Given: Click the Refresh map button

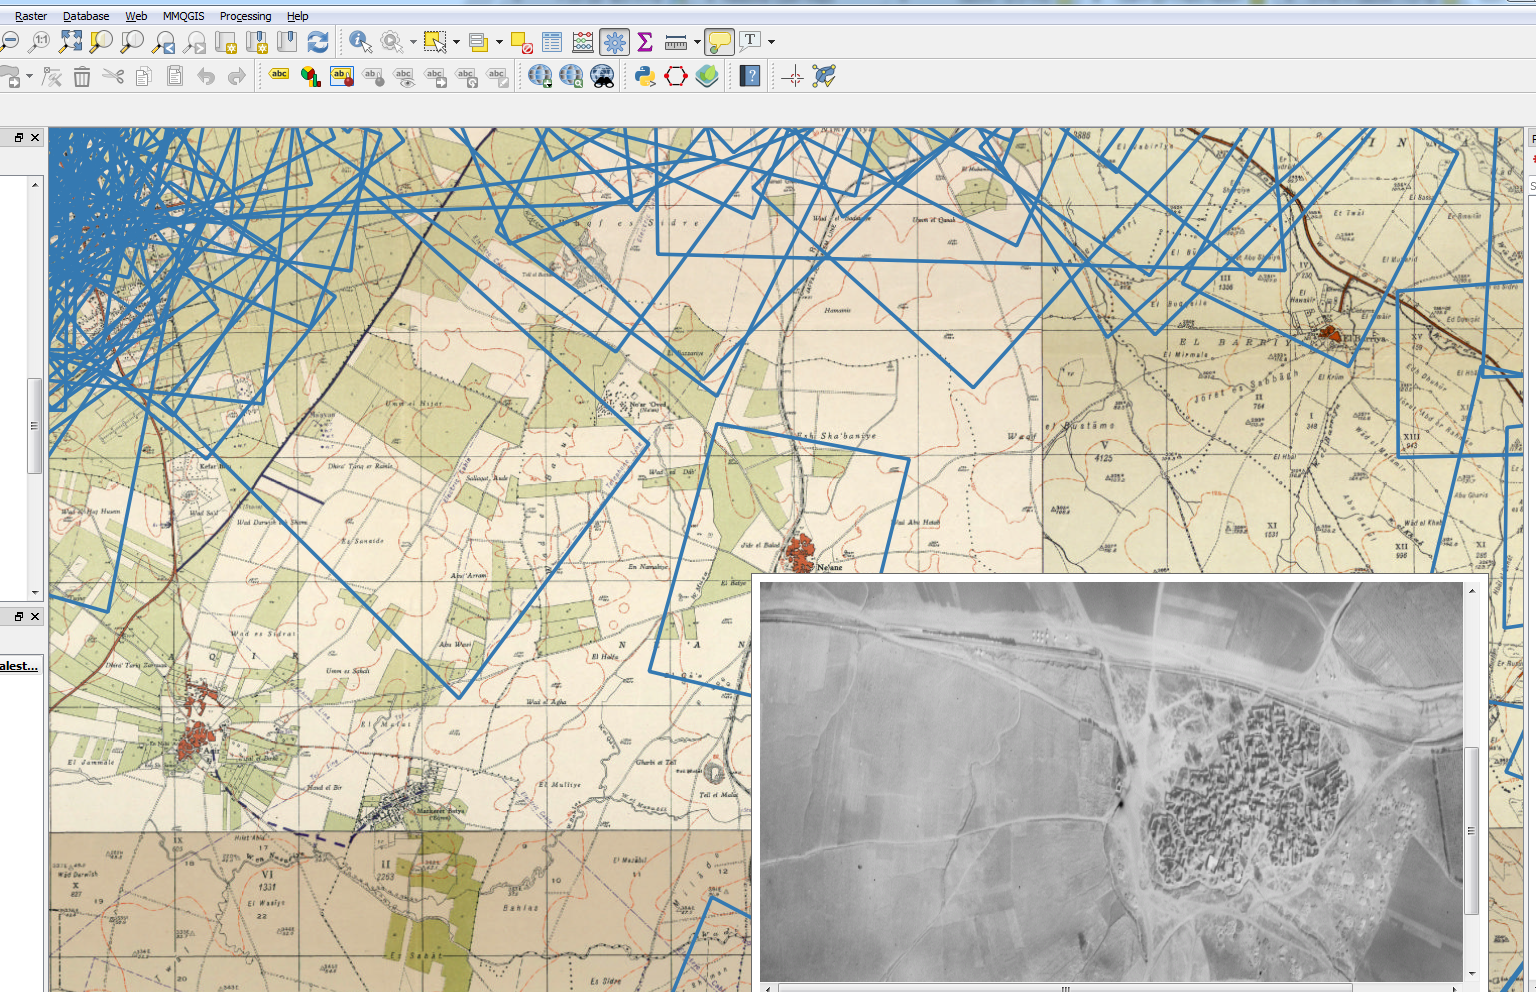Looking at the screenshot, I should tap(318, 42).
